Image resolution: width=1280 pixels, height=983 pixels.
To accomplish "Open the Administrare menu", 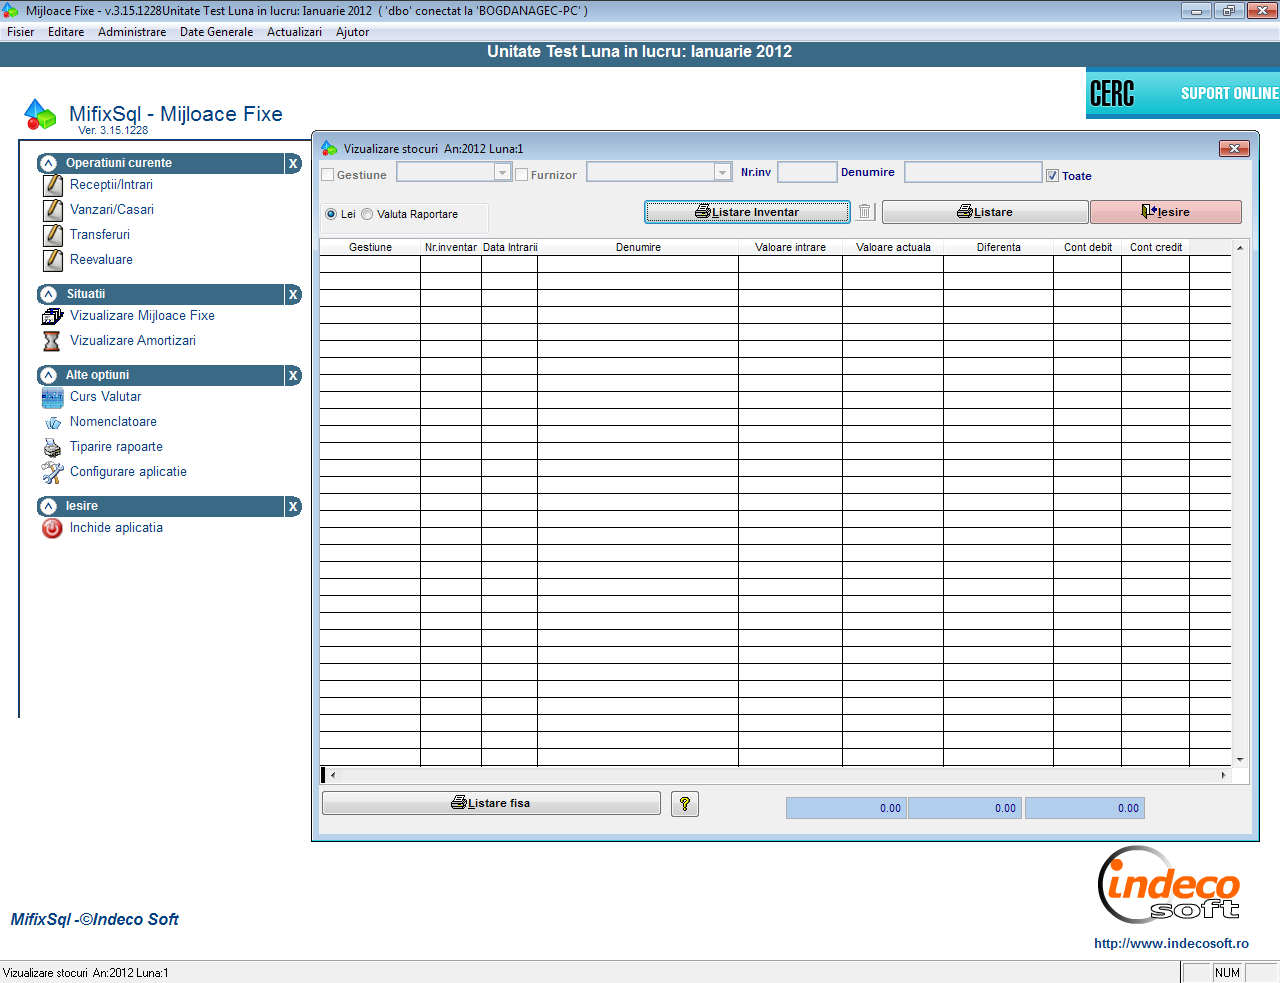I will pos(132,32).
